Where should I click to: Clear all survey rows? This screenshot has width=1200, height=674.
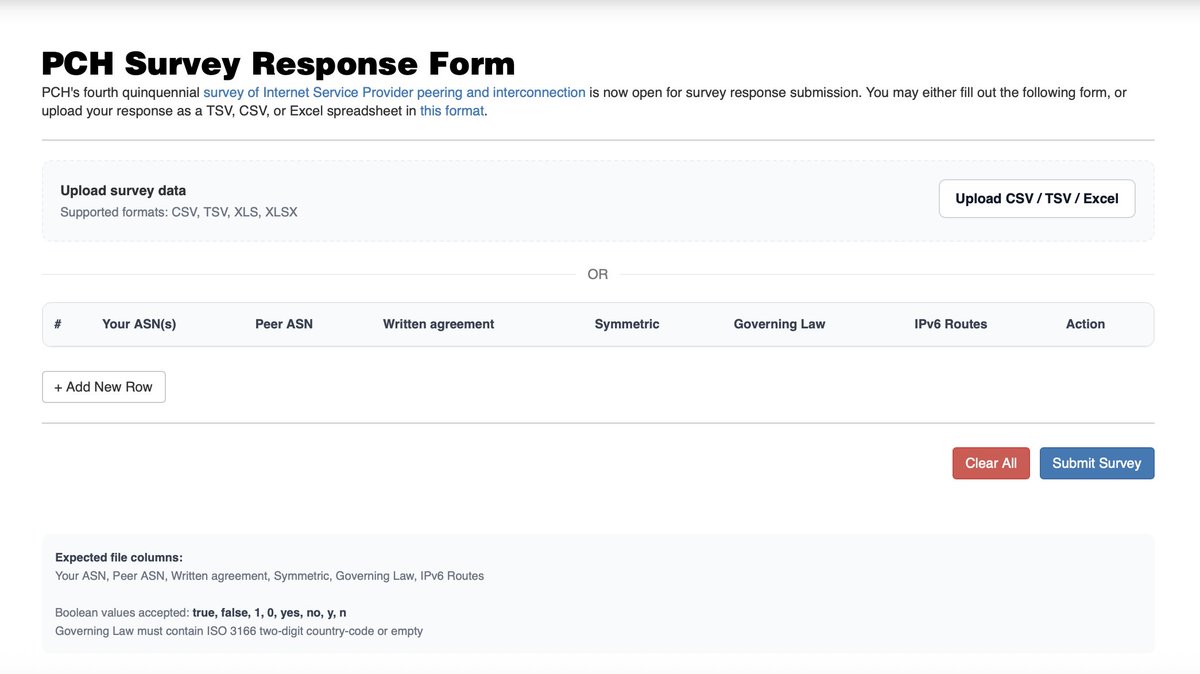point(991,463)
